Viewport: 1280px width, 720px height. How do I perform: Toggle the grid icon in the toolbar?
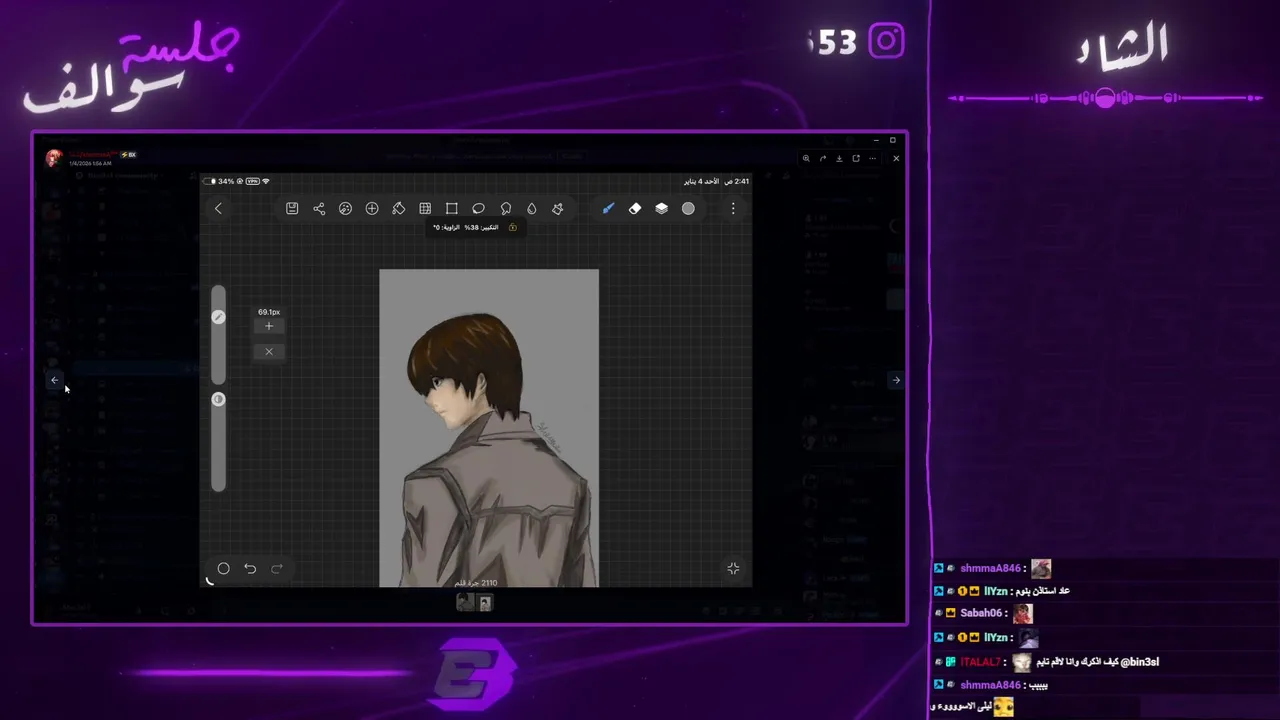coord(425,208)
